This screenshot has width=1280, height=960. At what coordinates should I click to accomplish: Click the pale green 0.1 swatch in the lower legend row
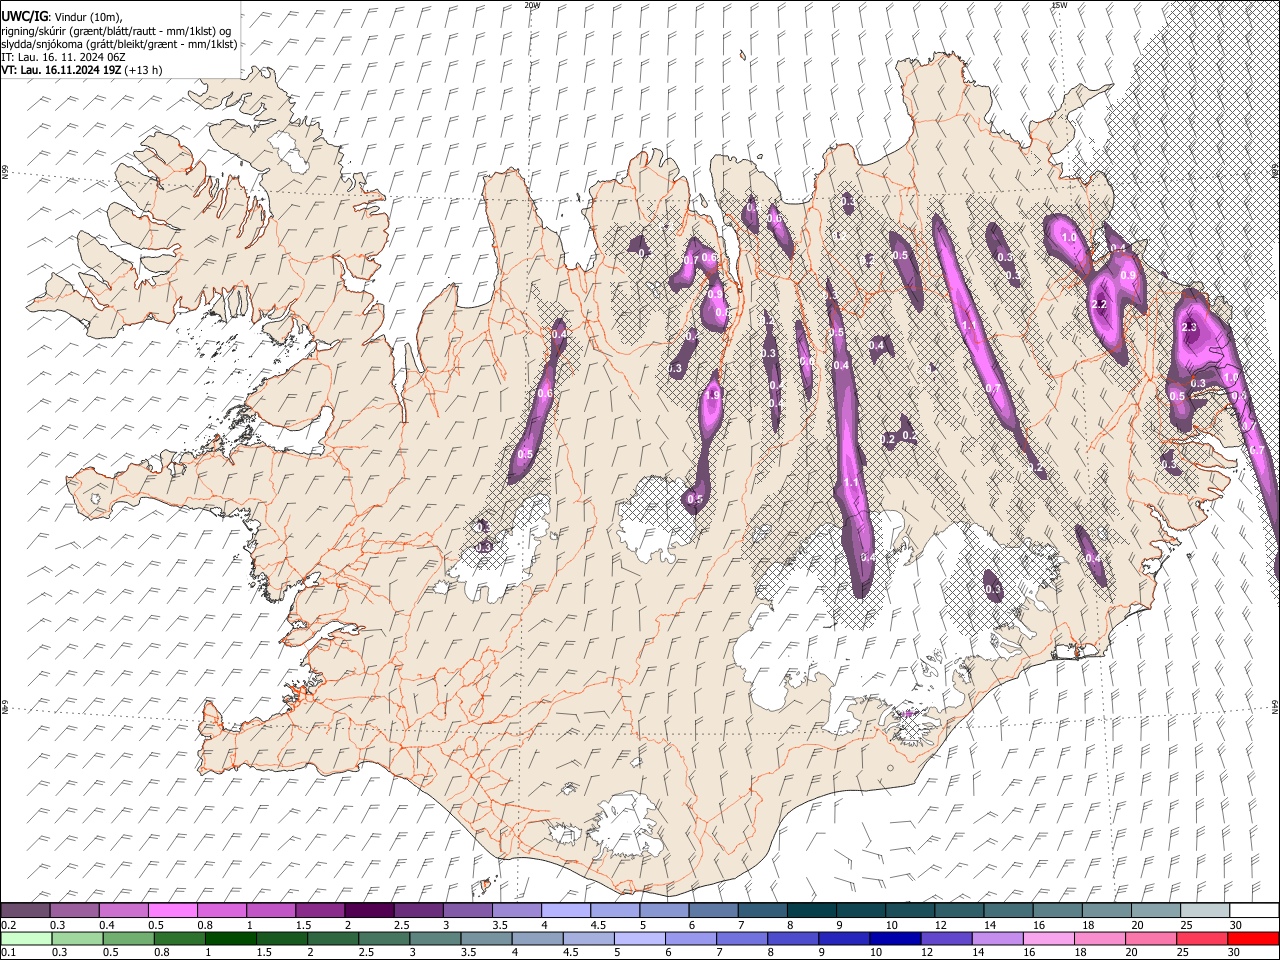click(27, 938)
